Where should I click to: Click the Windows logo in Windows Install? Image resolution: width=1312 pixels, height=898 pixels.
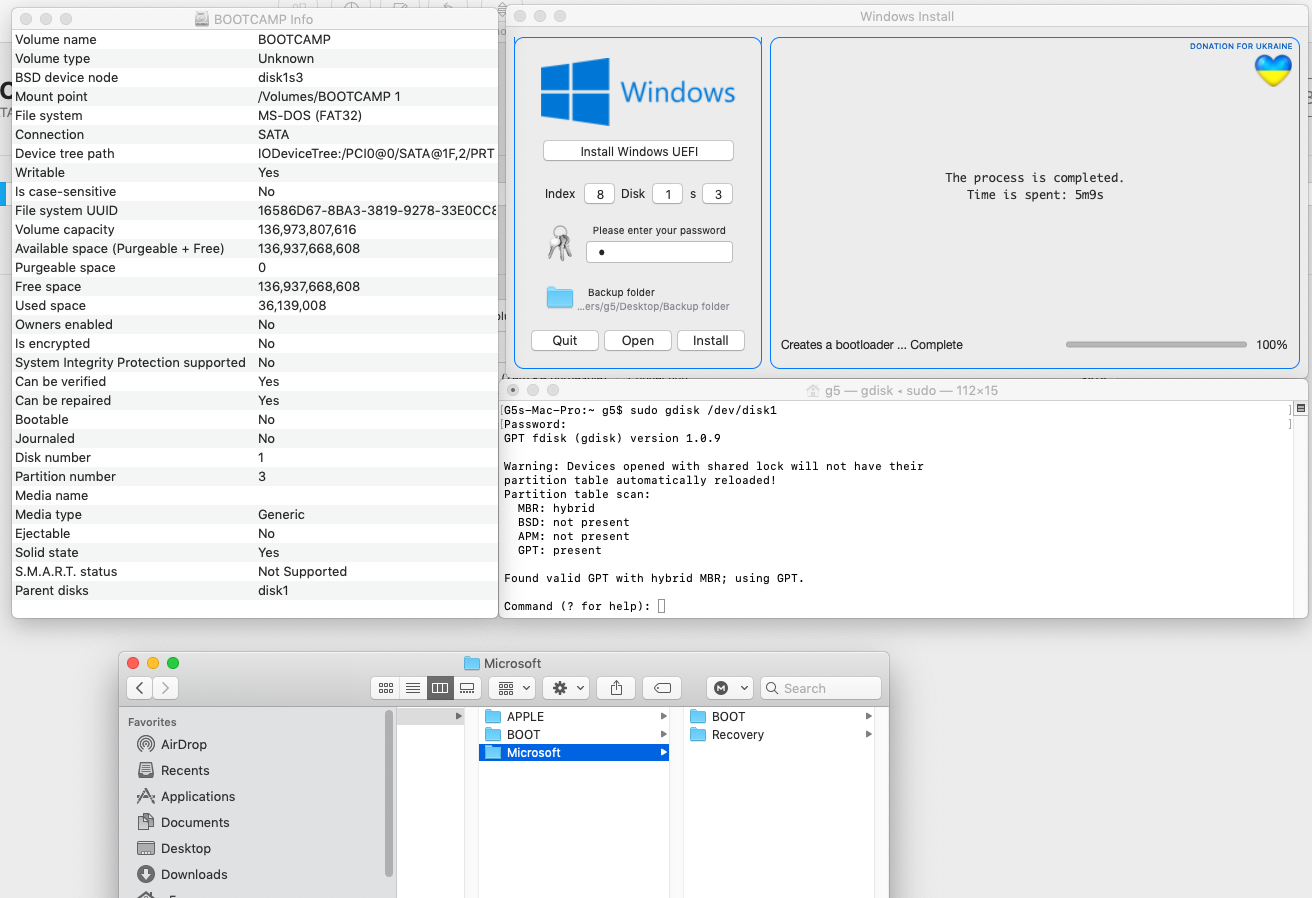pos(575,92)
